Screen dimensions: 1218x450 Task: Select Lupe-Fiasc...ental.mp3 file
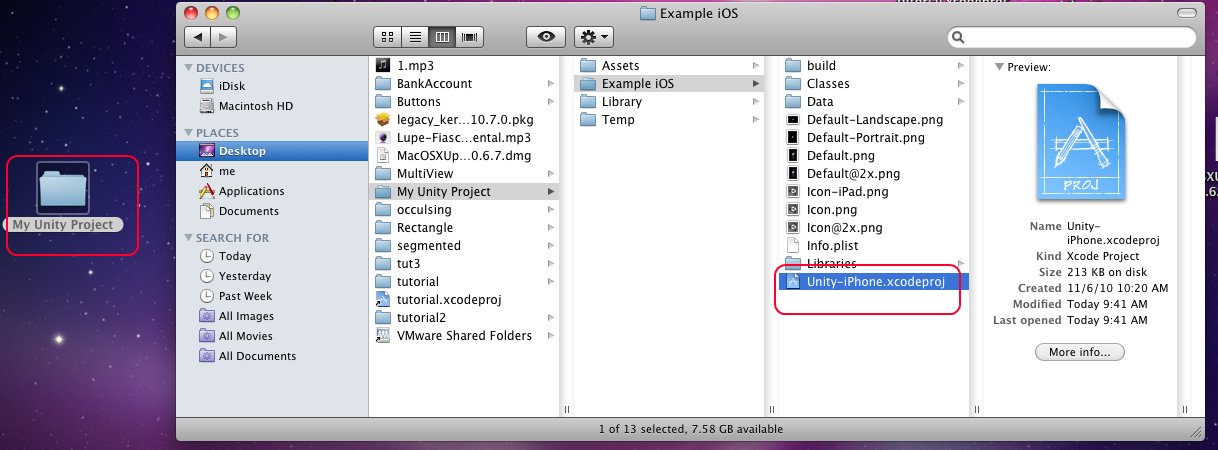[465, 137]
